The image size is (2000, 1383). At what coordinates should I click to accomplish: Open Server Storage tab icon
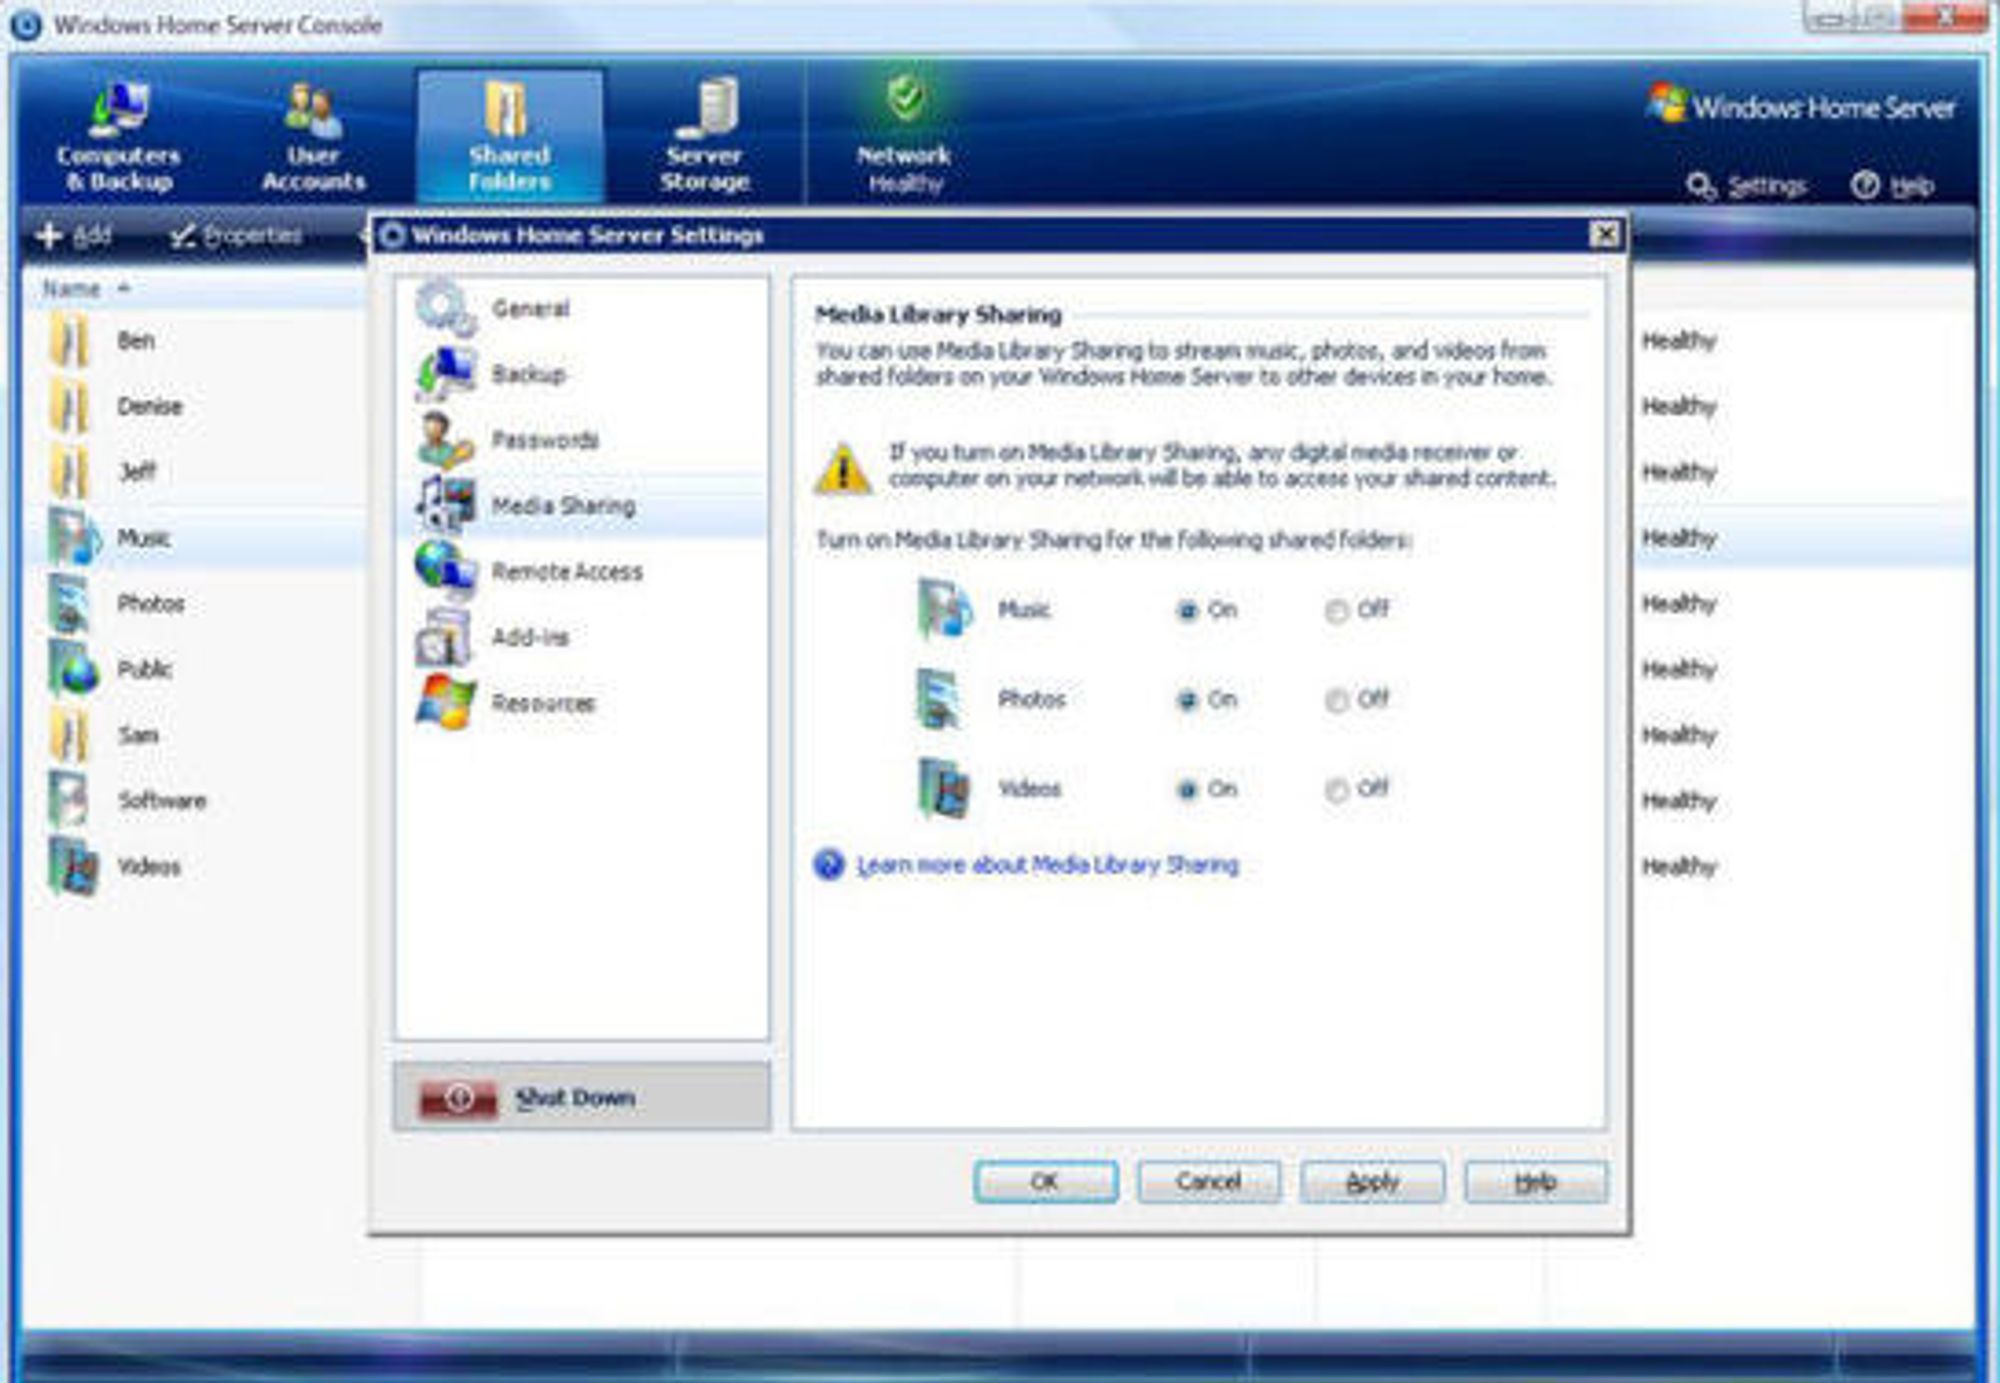[707, 108]
